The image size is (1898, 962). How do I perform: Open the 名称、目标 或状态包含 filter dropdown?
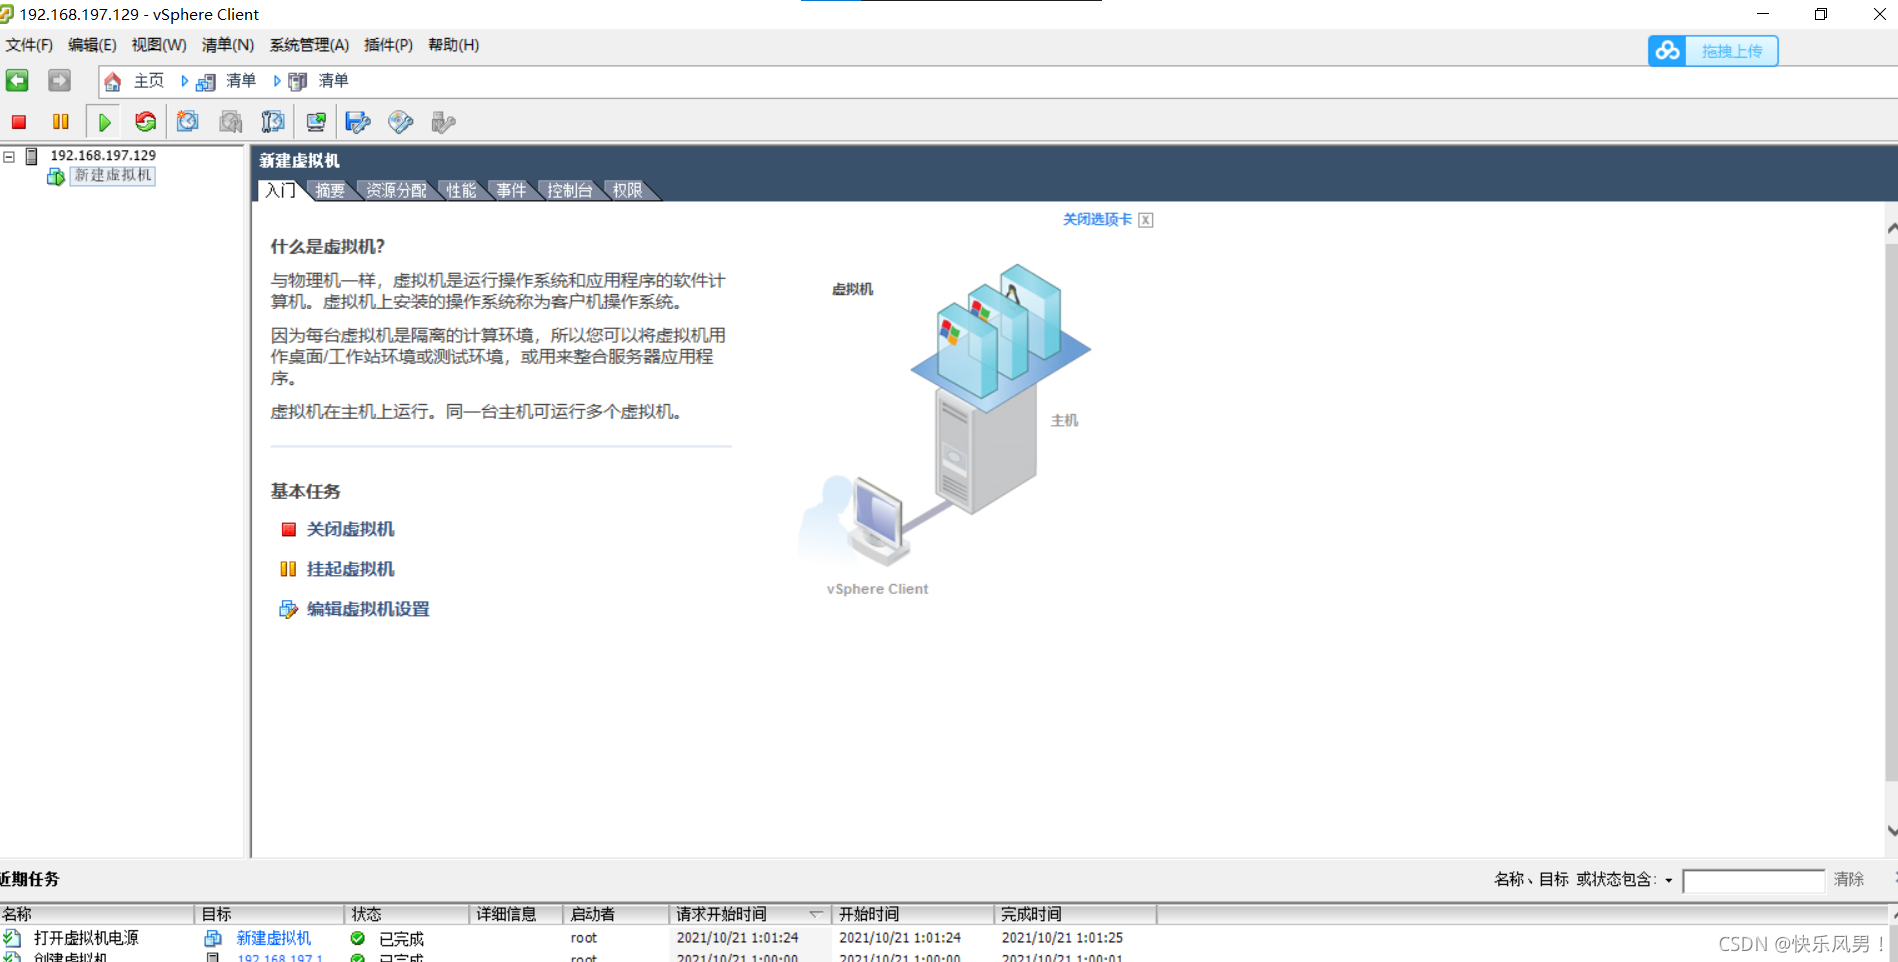pos(1668,880)
